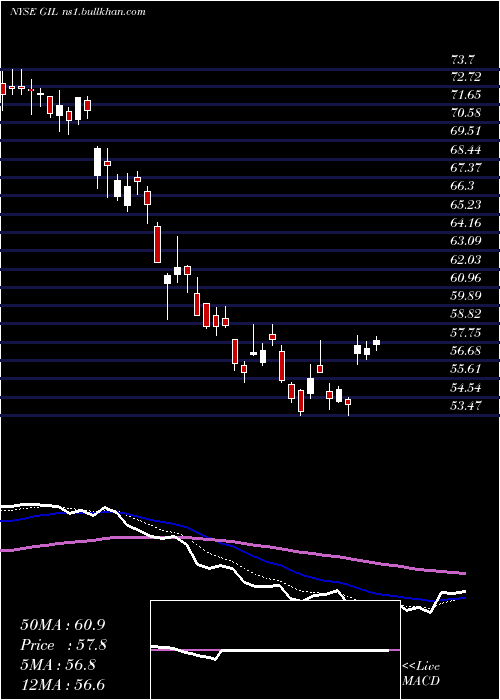The height and width of the screenshot is (700, 500).
Task: Select the 68.44 price axis label
Action: (467, 150)
